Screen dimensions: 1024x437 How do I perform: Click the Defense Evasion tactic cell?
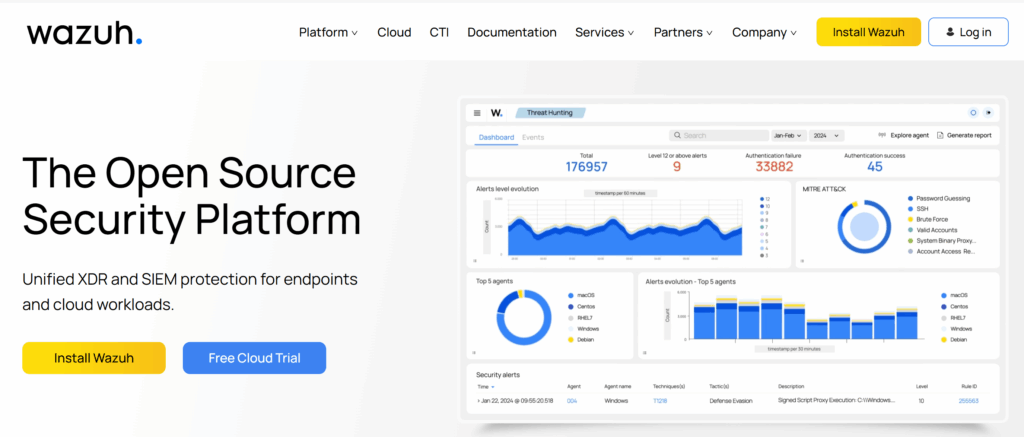(x=731, y=400)
